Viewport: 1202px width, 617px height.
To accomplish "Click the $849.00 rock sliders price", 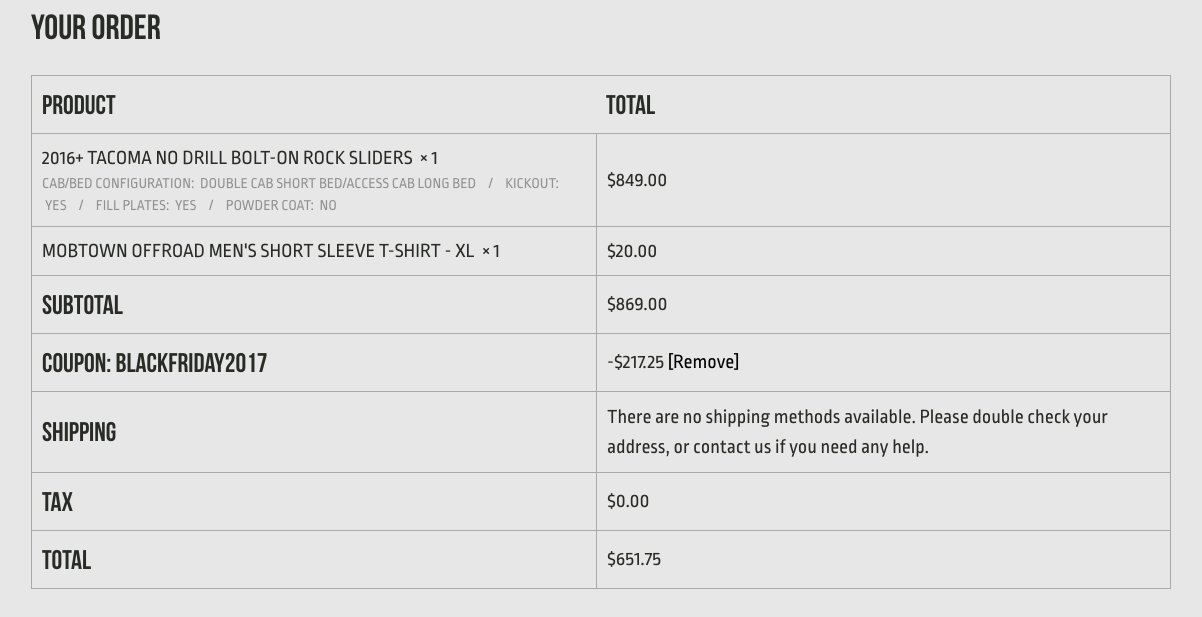I will click(x=637, y=180).
